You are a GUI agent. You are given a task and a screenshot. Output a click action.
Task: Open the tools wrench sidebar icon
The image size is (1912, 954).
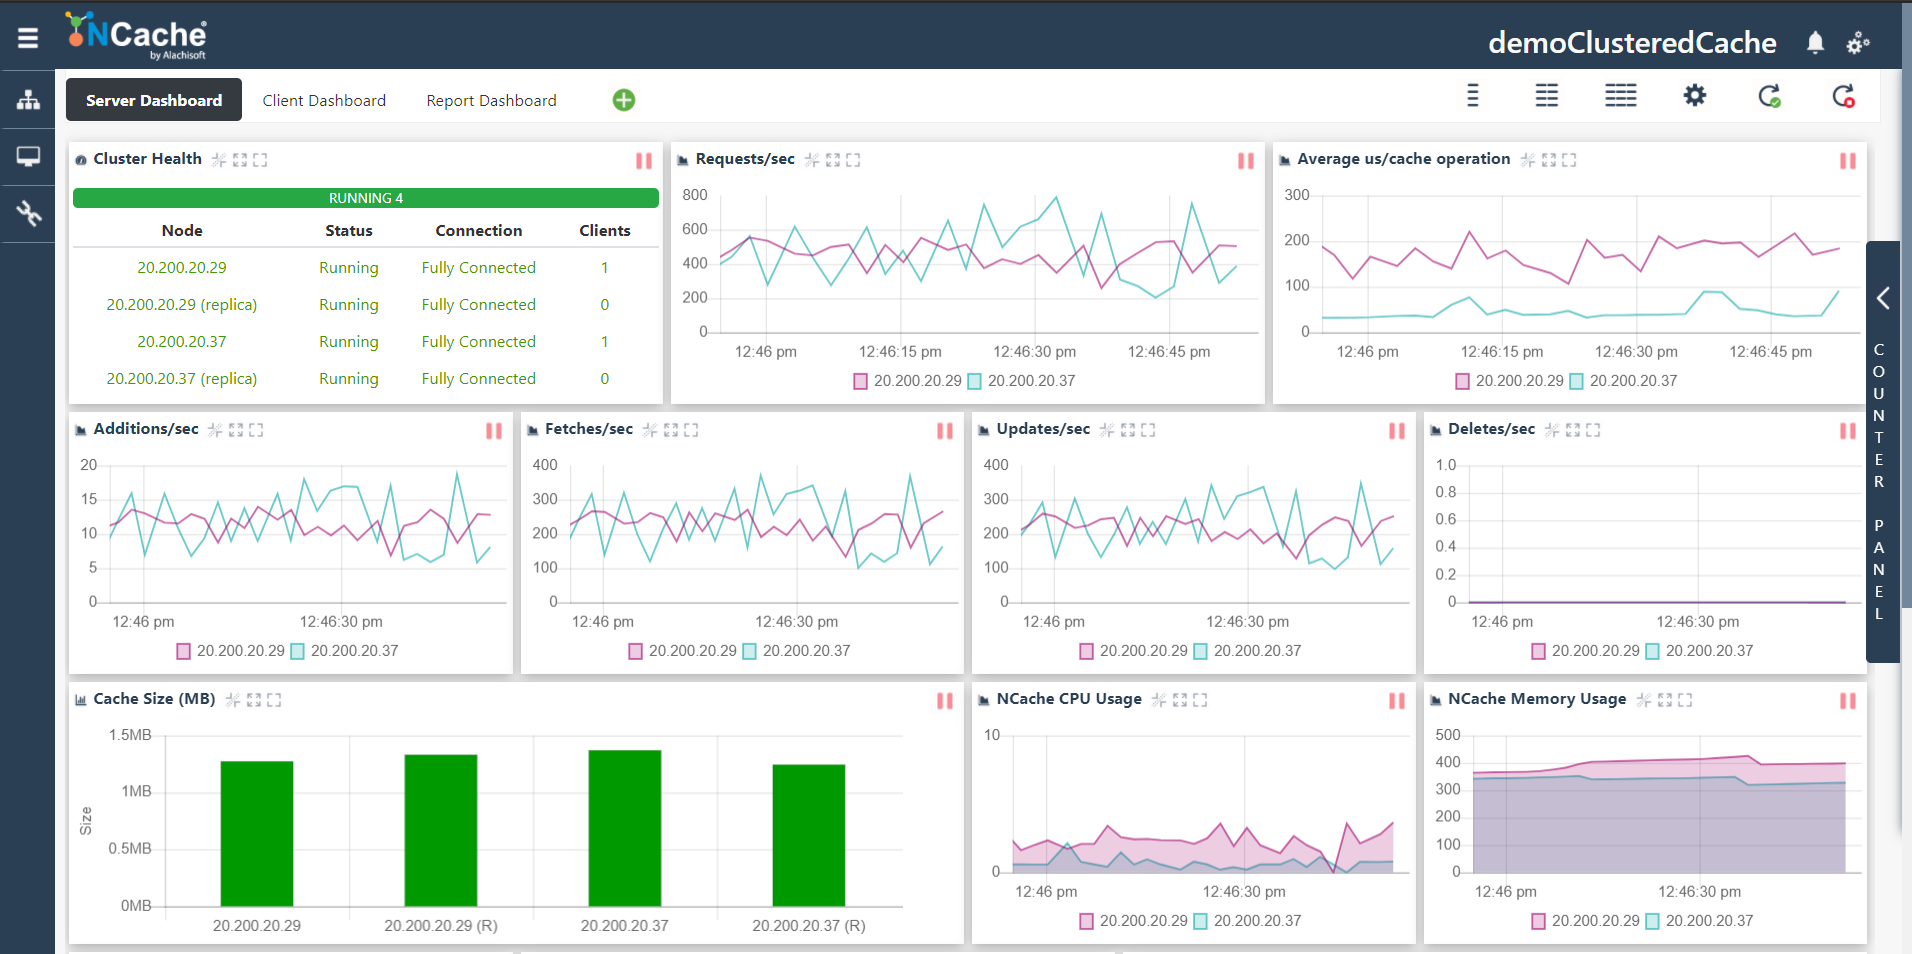tap(28, 213)
